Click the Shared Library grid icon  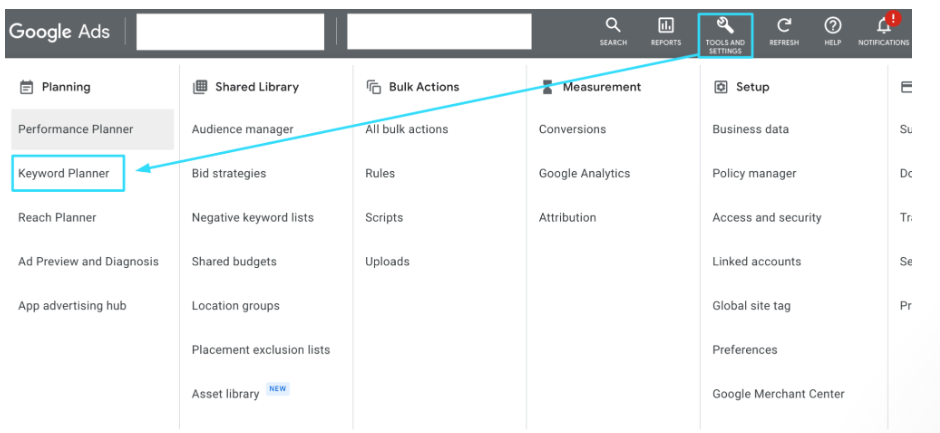[x=200, y=87]
